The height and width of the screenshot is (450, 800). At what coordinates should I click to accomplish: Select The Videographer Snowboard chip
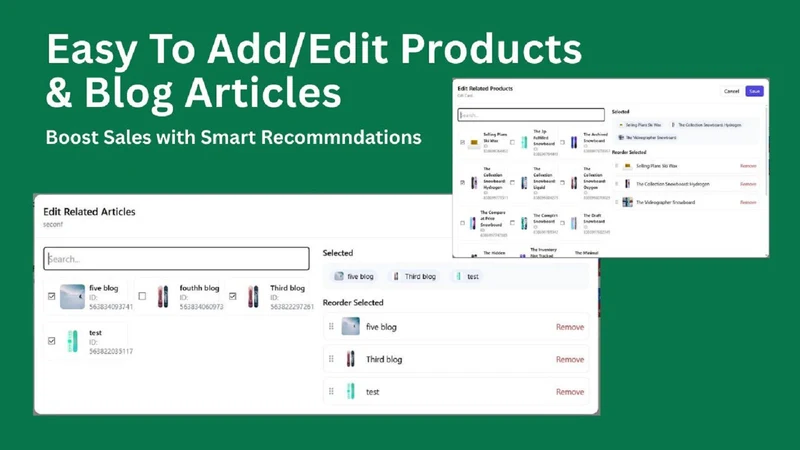coord(647,137)
